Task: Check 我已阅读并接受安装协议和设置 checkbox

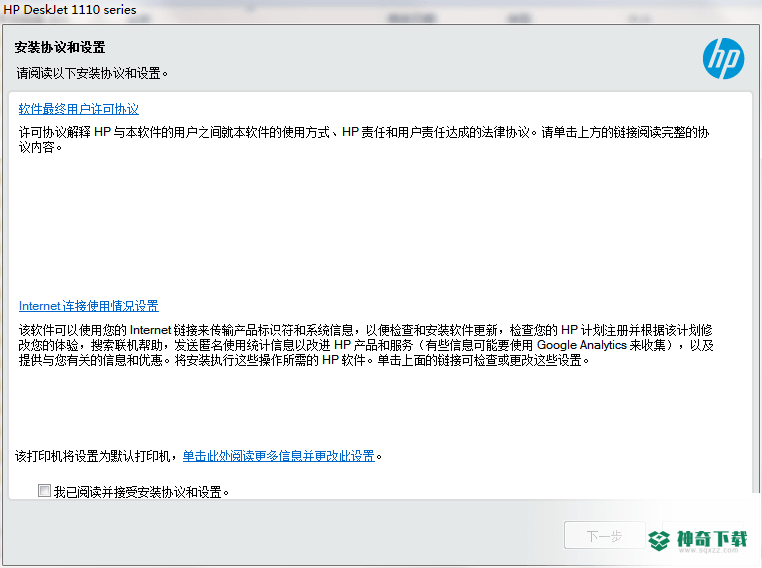Action: pos(44,491)
